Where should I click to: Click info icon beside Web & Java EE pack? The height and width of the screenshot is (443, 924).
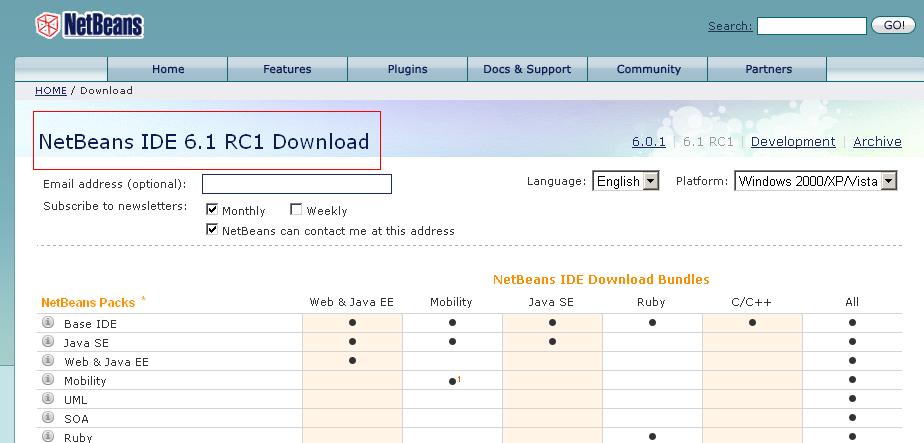click(x=48, y=360)
